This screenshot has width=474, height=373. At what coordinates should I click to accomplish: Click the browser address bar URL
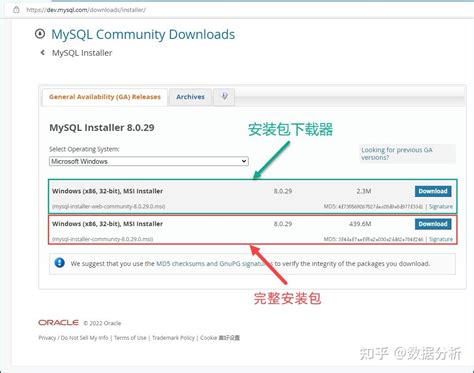[x=86, y=10]
